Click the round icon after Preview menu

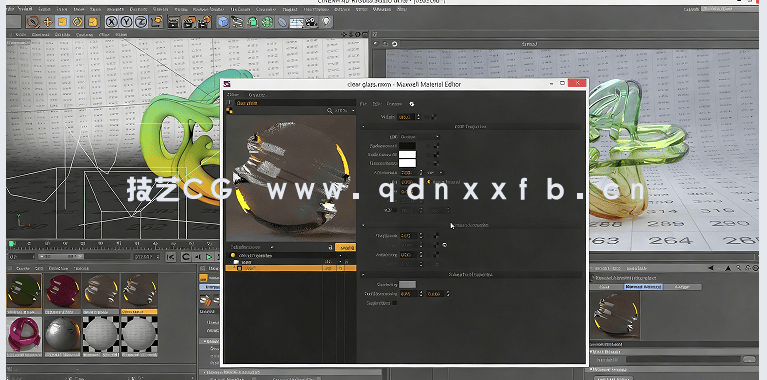[412, 104]
